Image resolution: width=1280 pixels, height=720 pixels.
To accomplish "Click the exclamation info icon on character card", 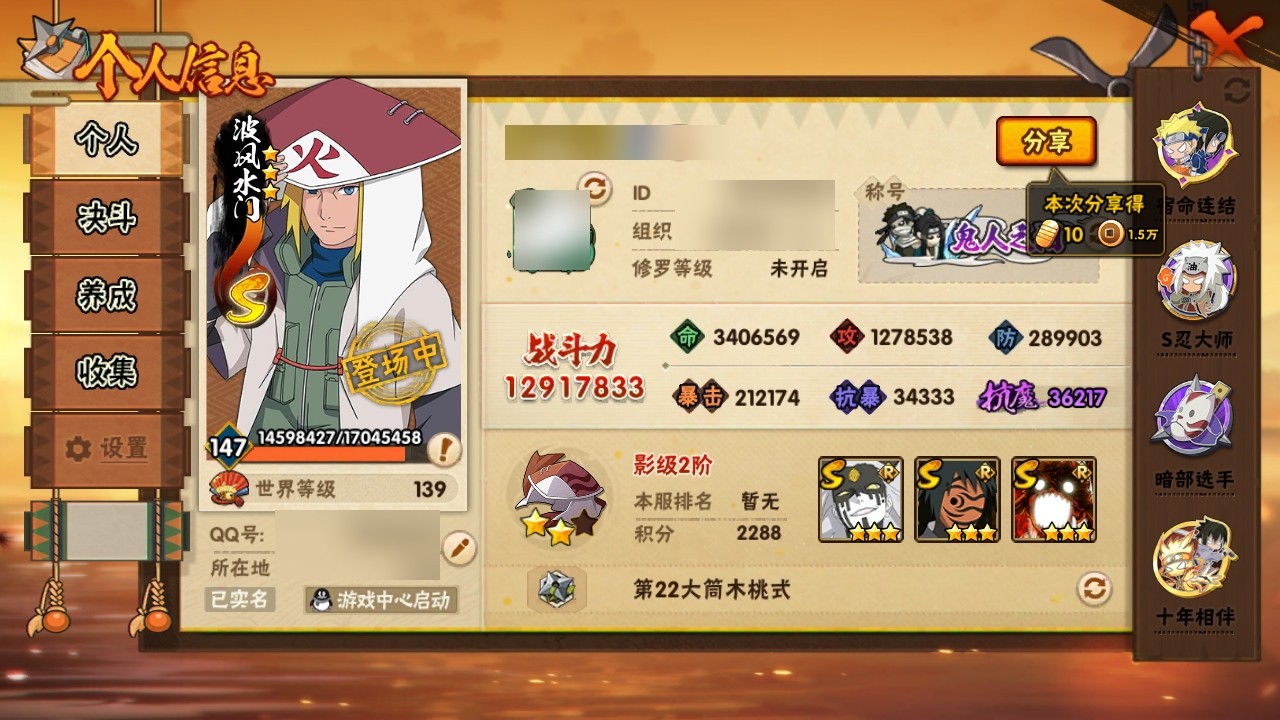I will [443, 450].
